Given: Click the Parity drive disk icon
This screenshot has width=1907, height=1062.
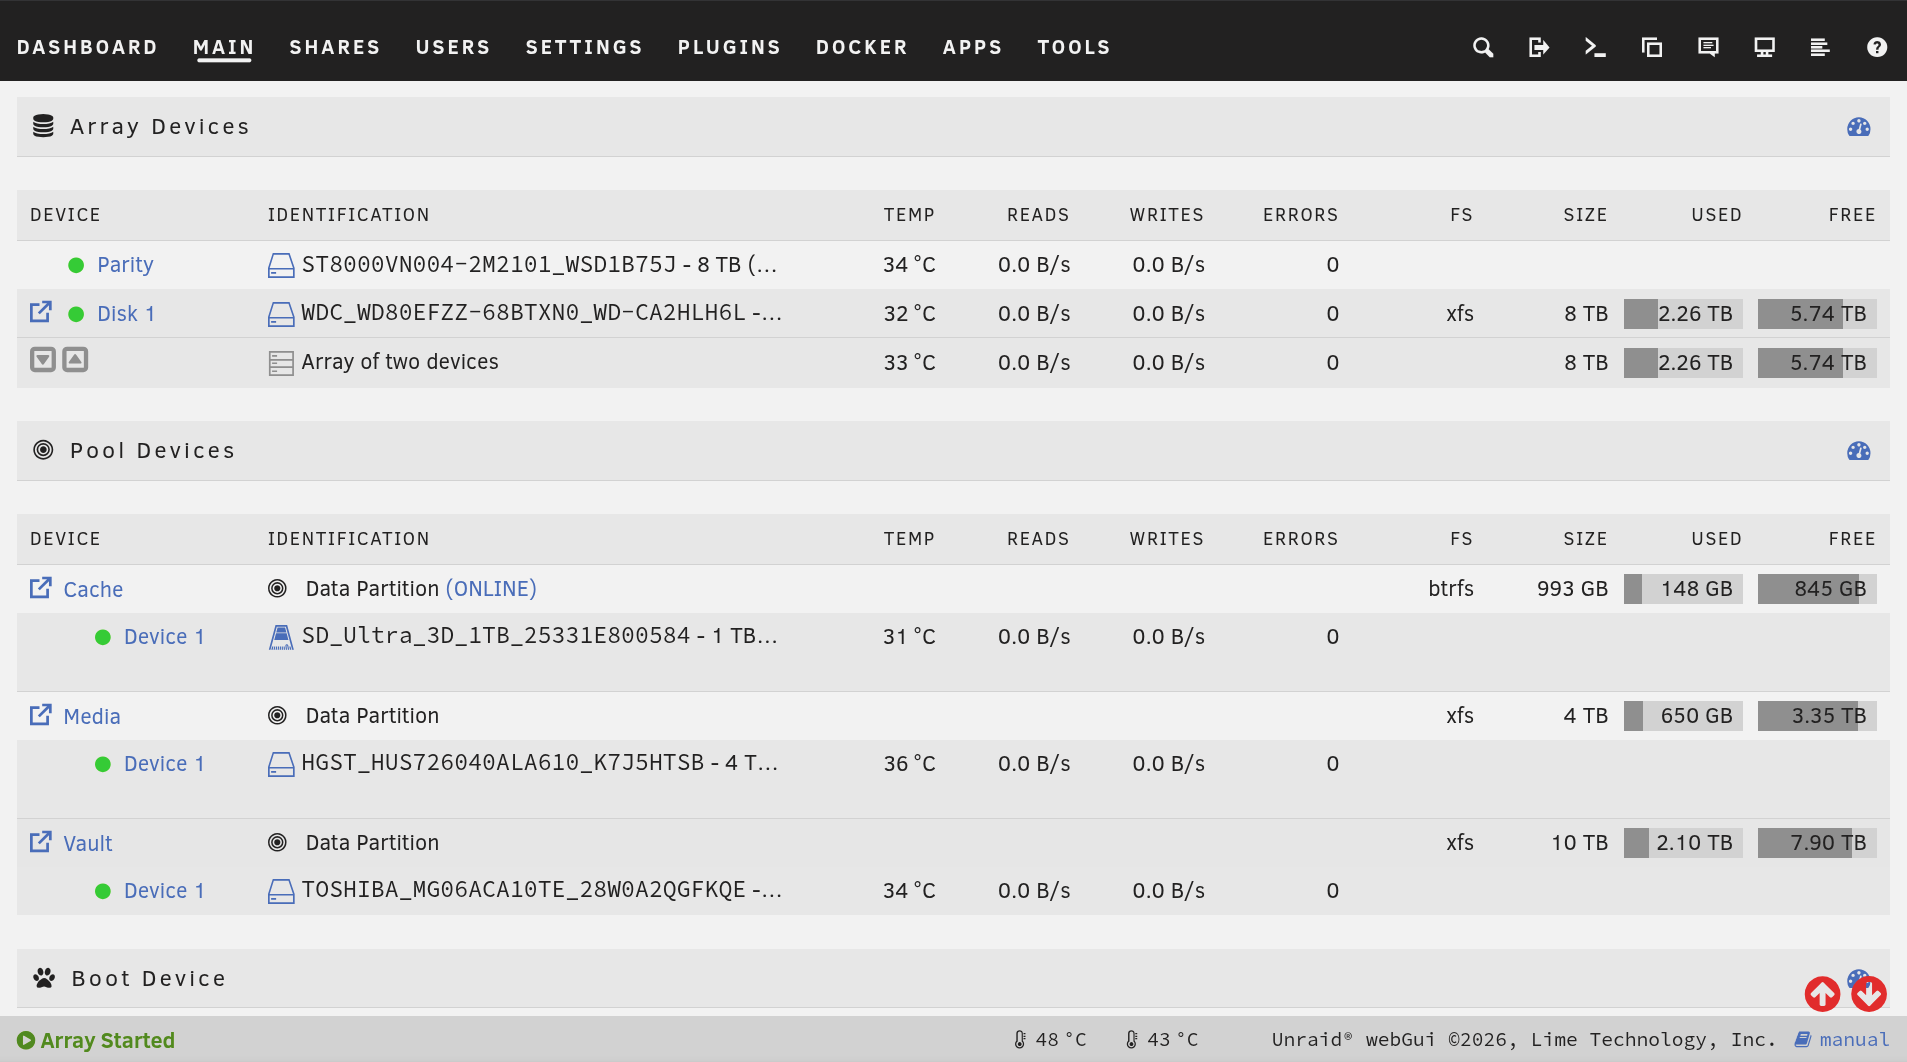Looking at the screenshot, I should coord(281,265).
